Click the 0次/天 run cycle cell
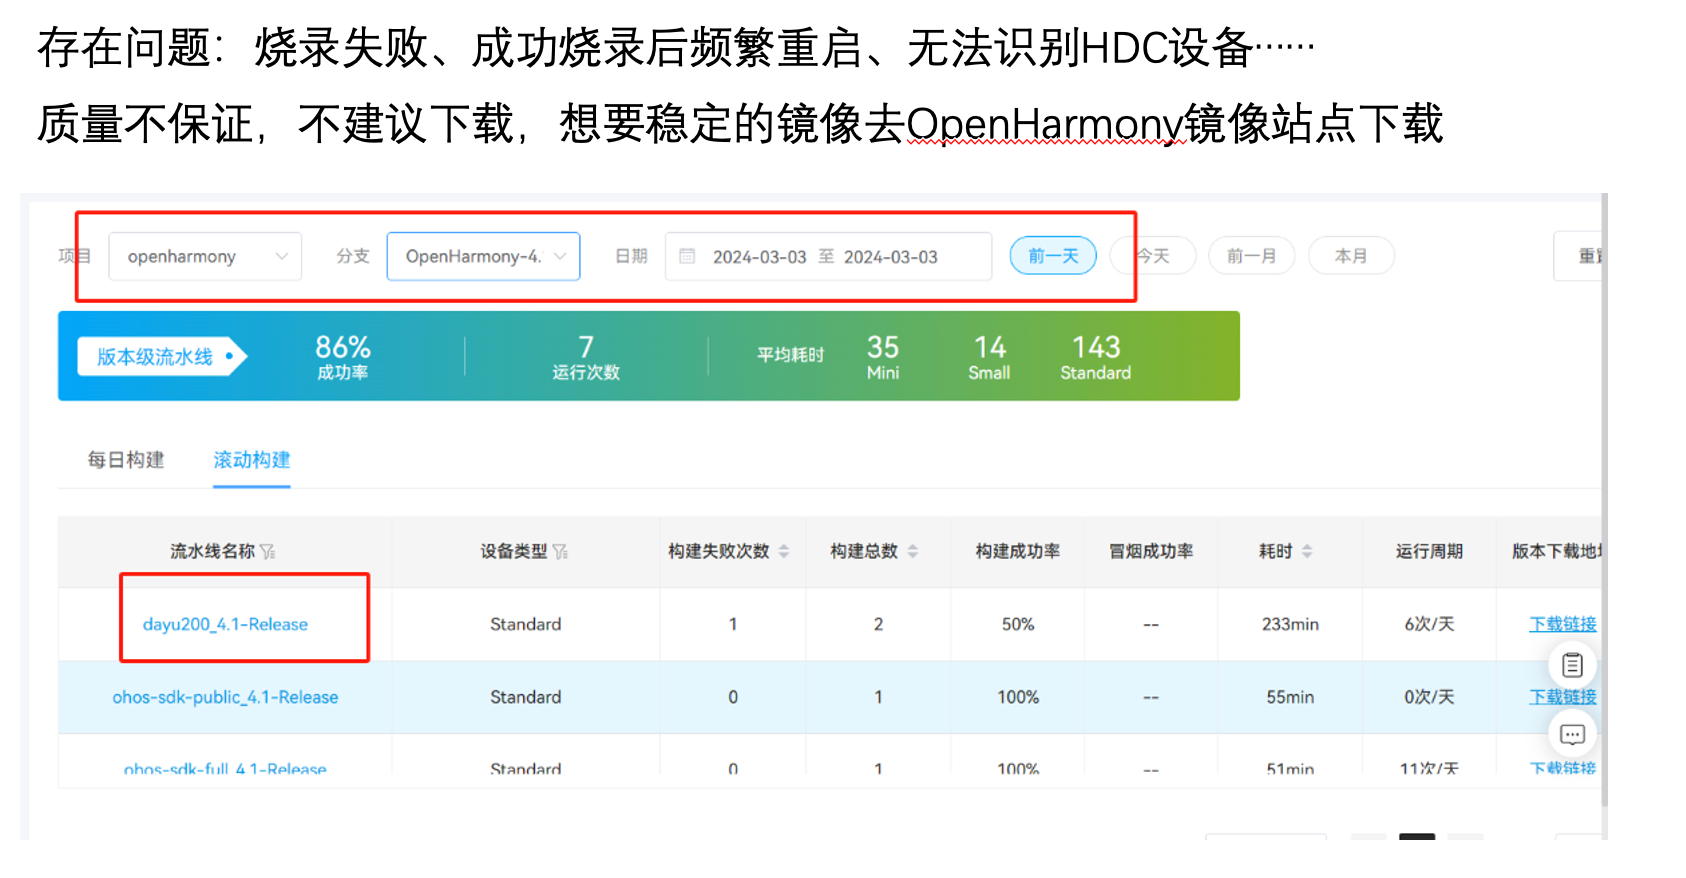 click(1429, 697)
